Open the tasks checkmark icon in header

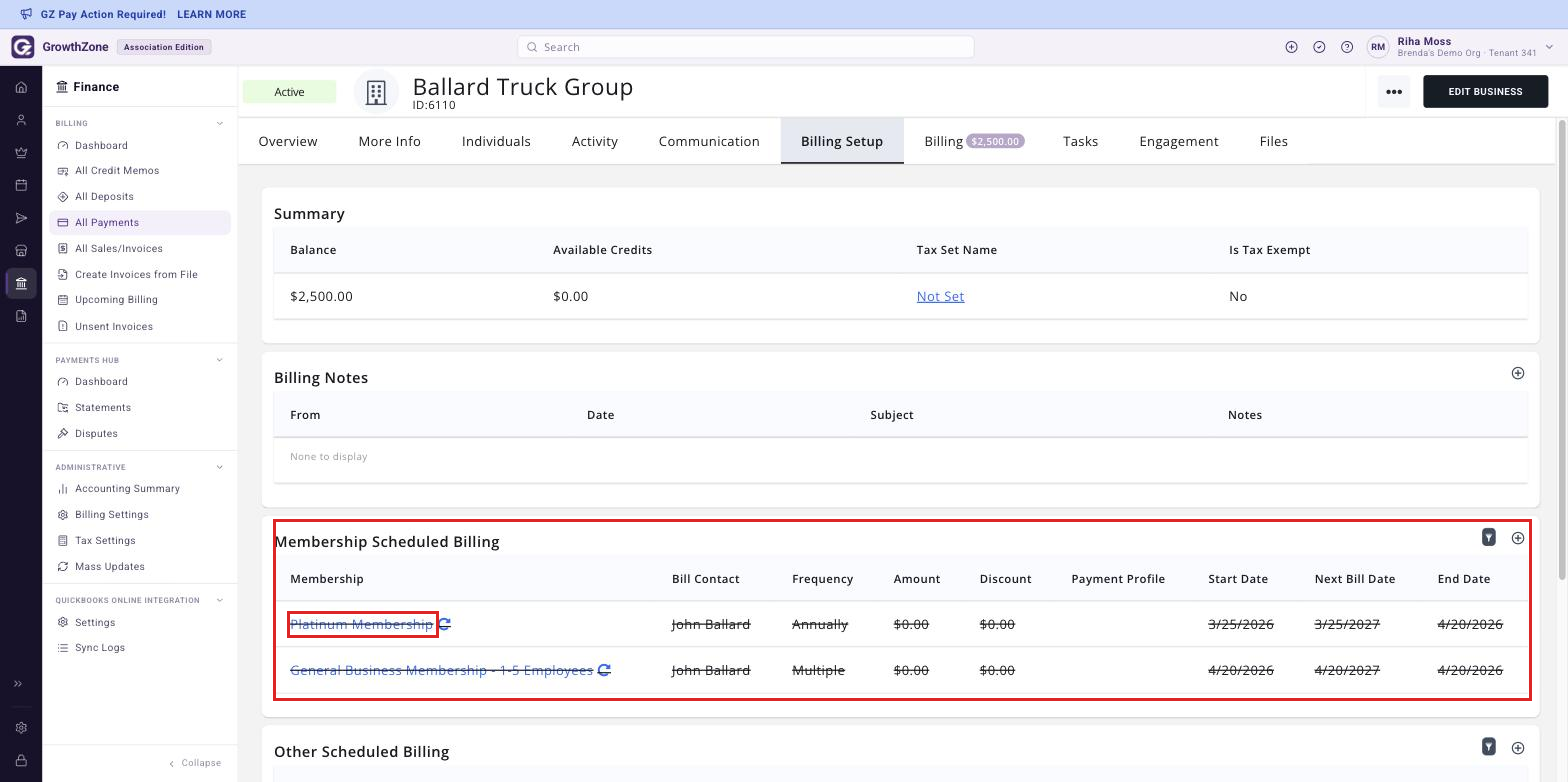click(1319, 47)
